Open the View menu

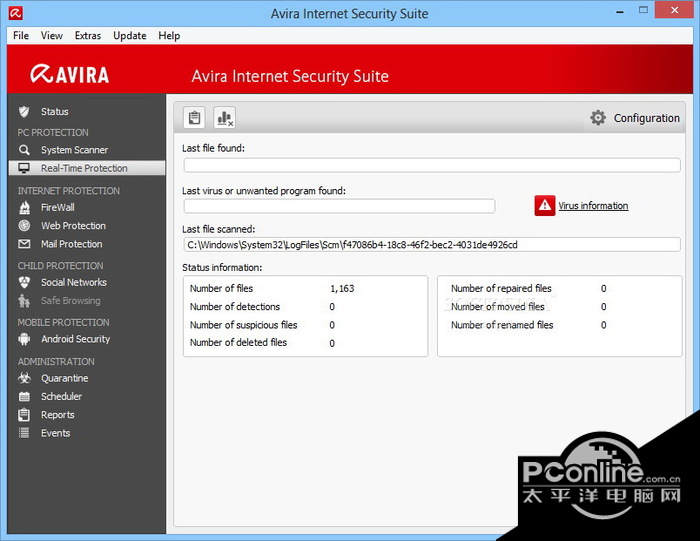[x=52, y=36]
